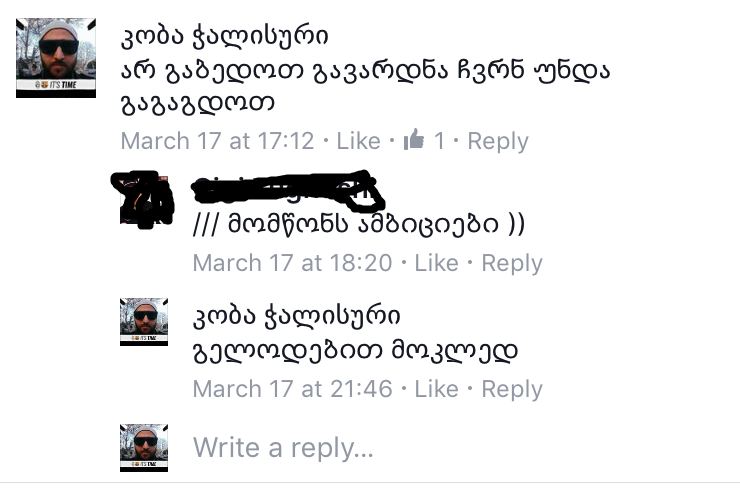The width and height of the screenshot is (740, 493).
Task: Reply to the 17:12 top comment
Action: click(498, 142)
